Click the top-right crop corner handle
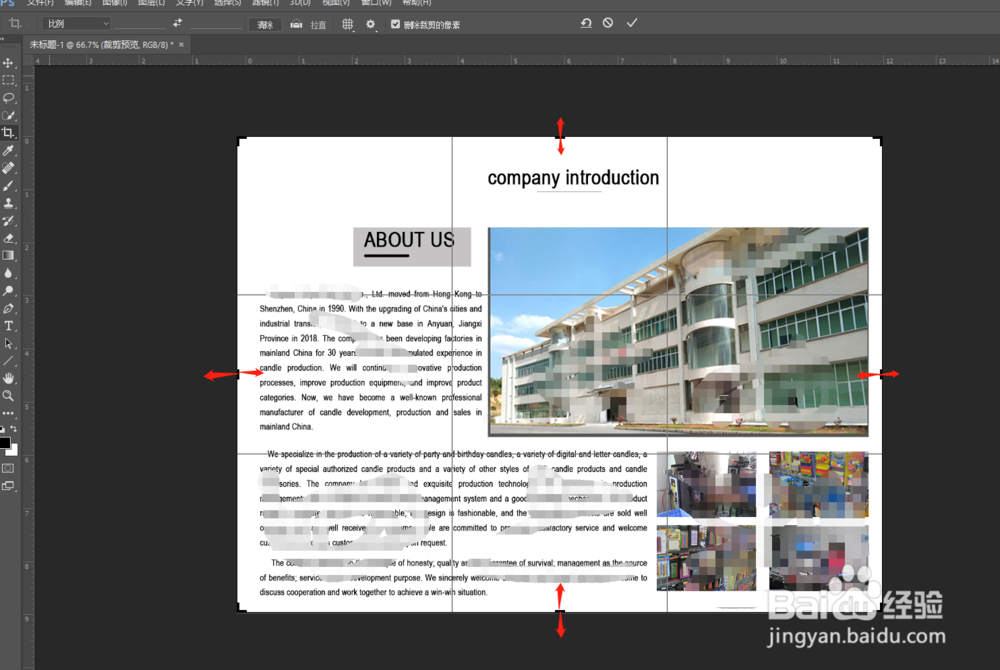The width and height of the screenshot is (1000, 670). pyautogui.click(x=879, y=140)
